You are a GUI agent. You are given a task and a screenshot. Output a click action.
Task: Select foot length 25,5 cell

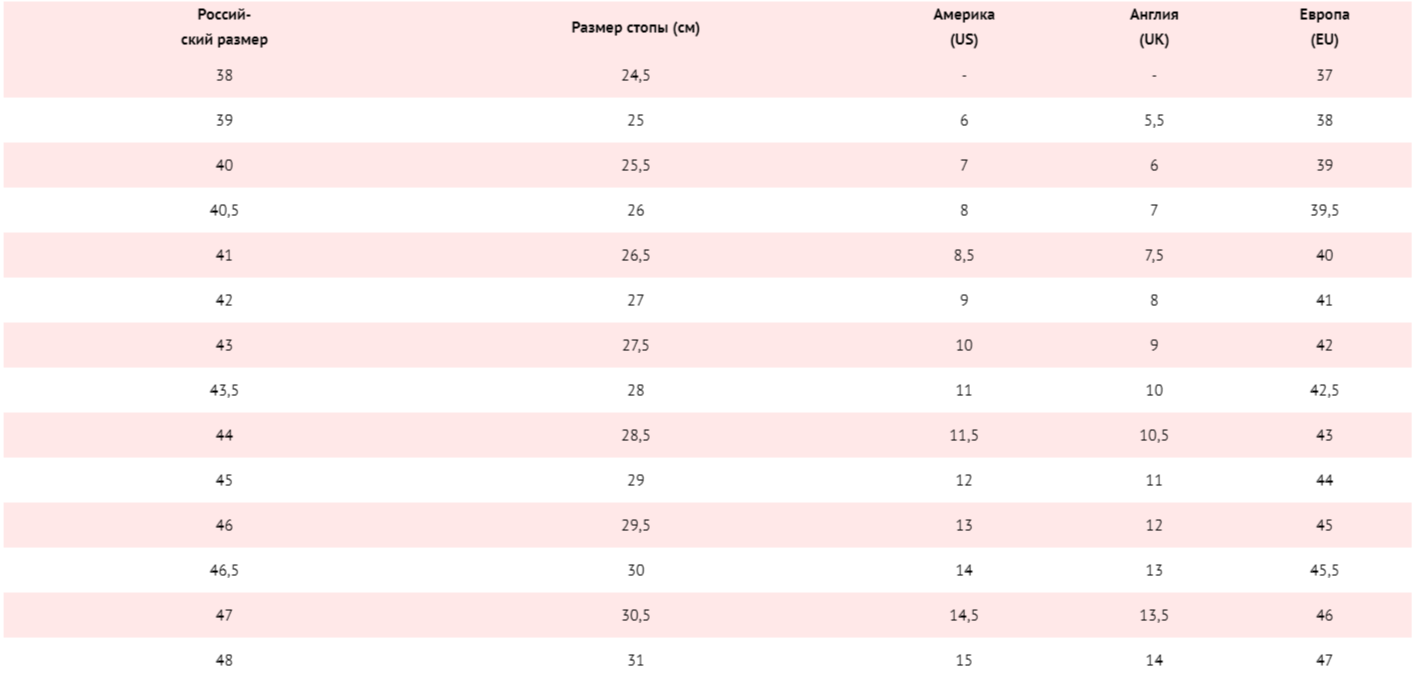coord(636,165)
